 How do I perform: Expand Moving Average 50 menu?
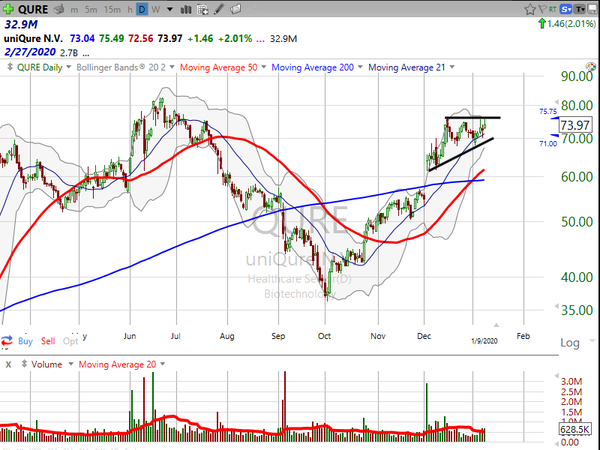tap(264, 67)
